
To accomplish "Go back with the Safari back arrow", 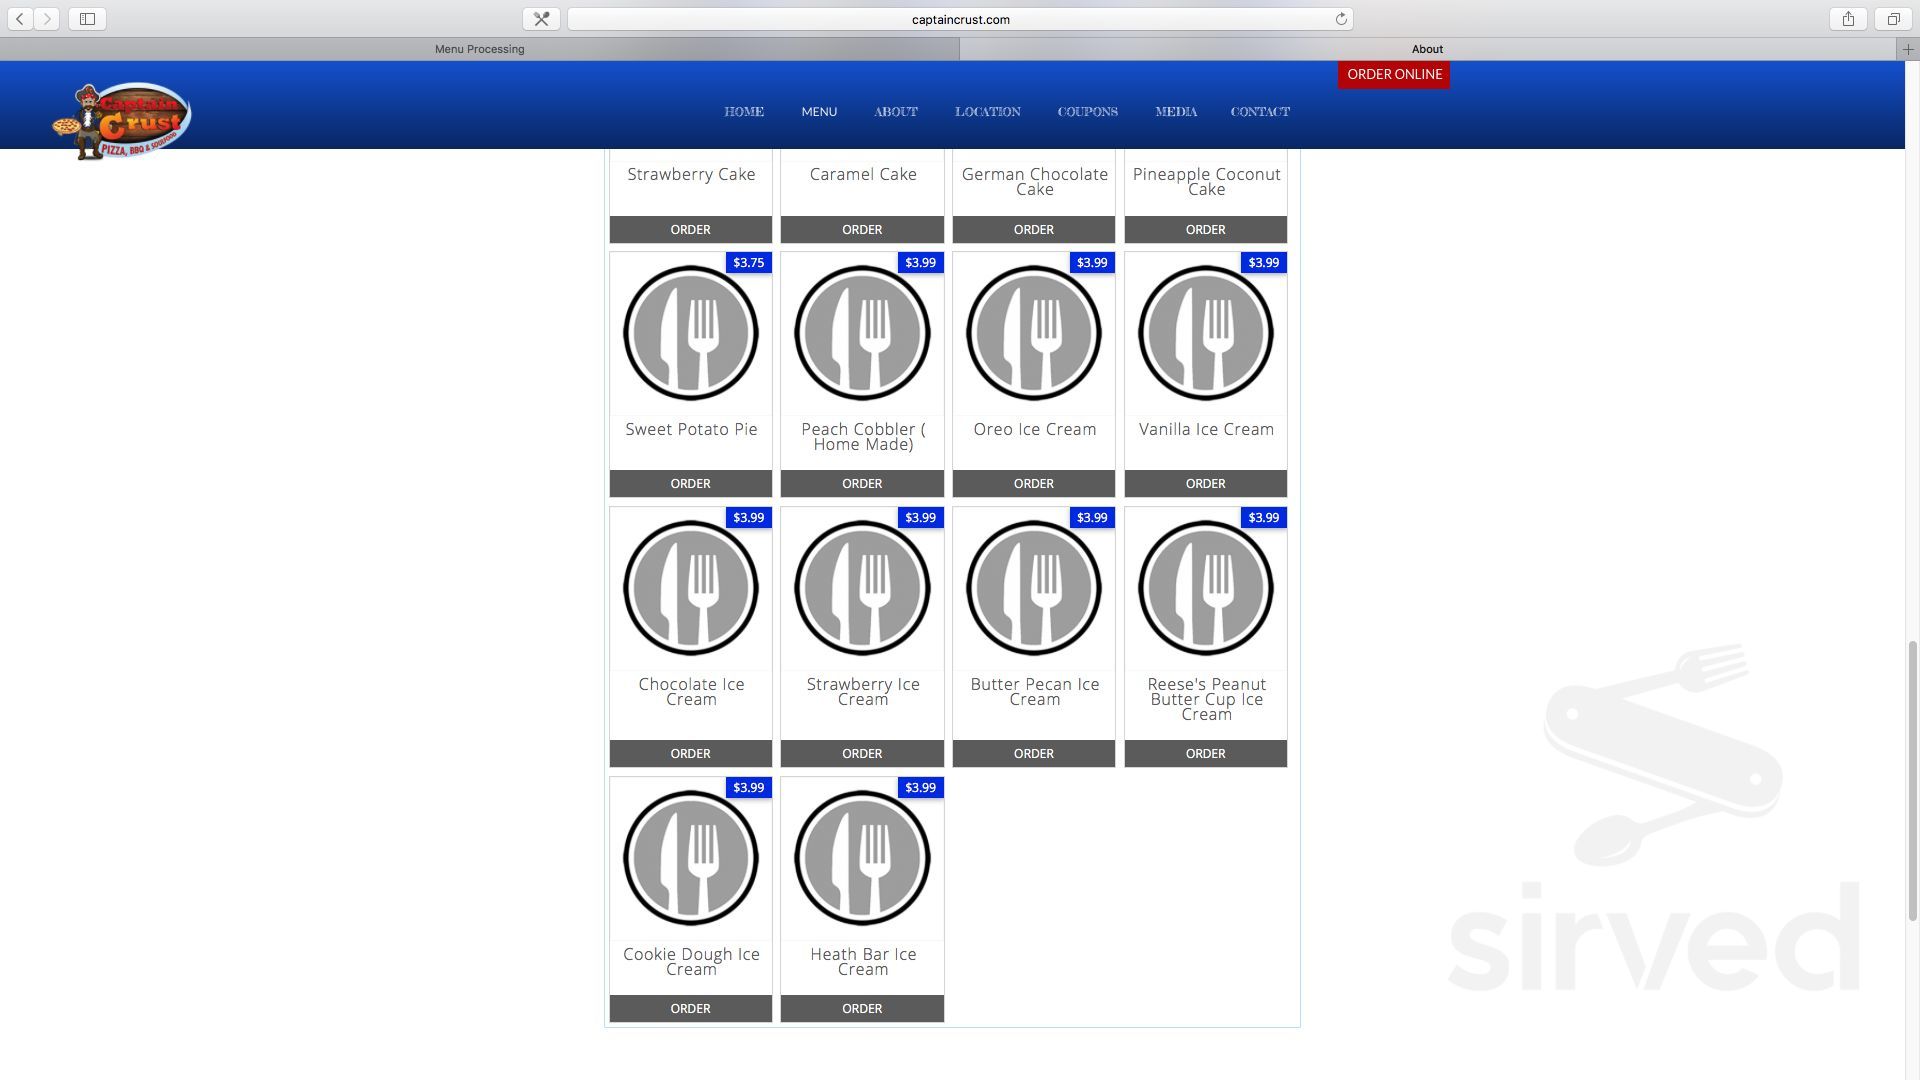I will pyautogui.click(x=20, y=19).
